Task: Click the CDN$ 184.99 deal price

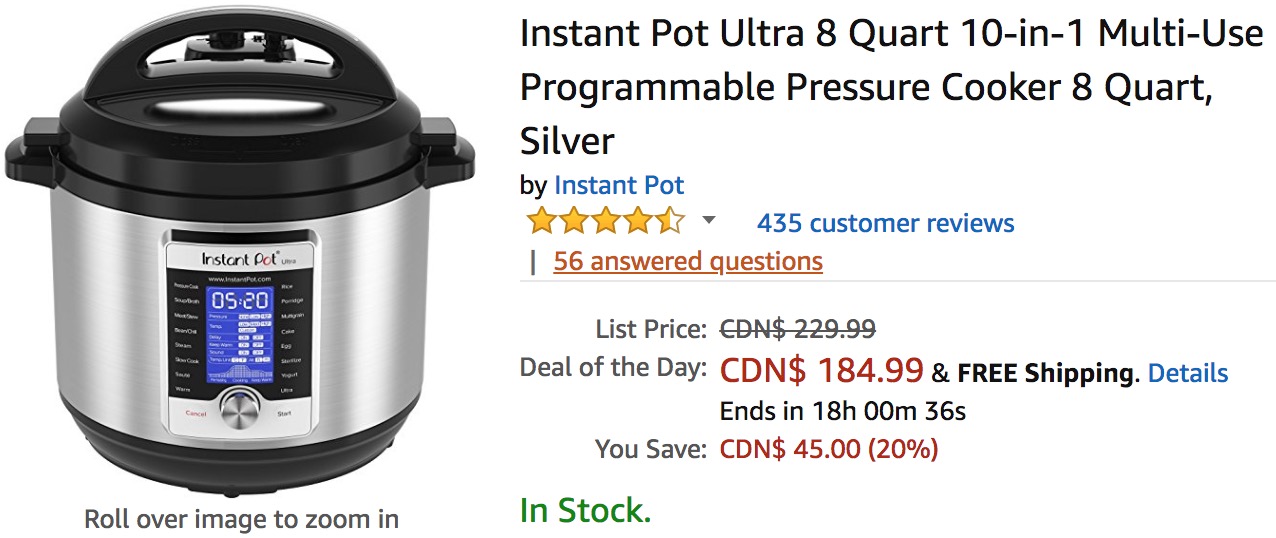Action: (821, 371)
